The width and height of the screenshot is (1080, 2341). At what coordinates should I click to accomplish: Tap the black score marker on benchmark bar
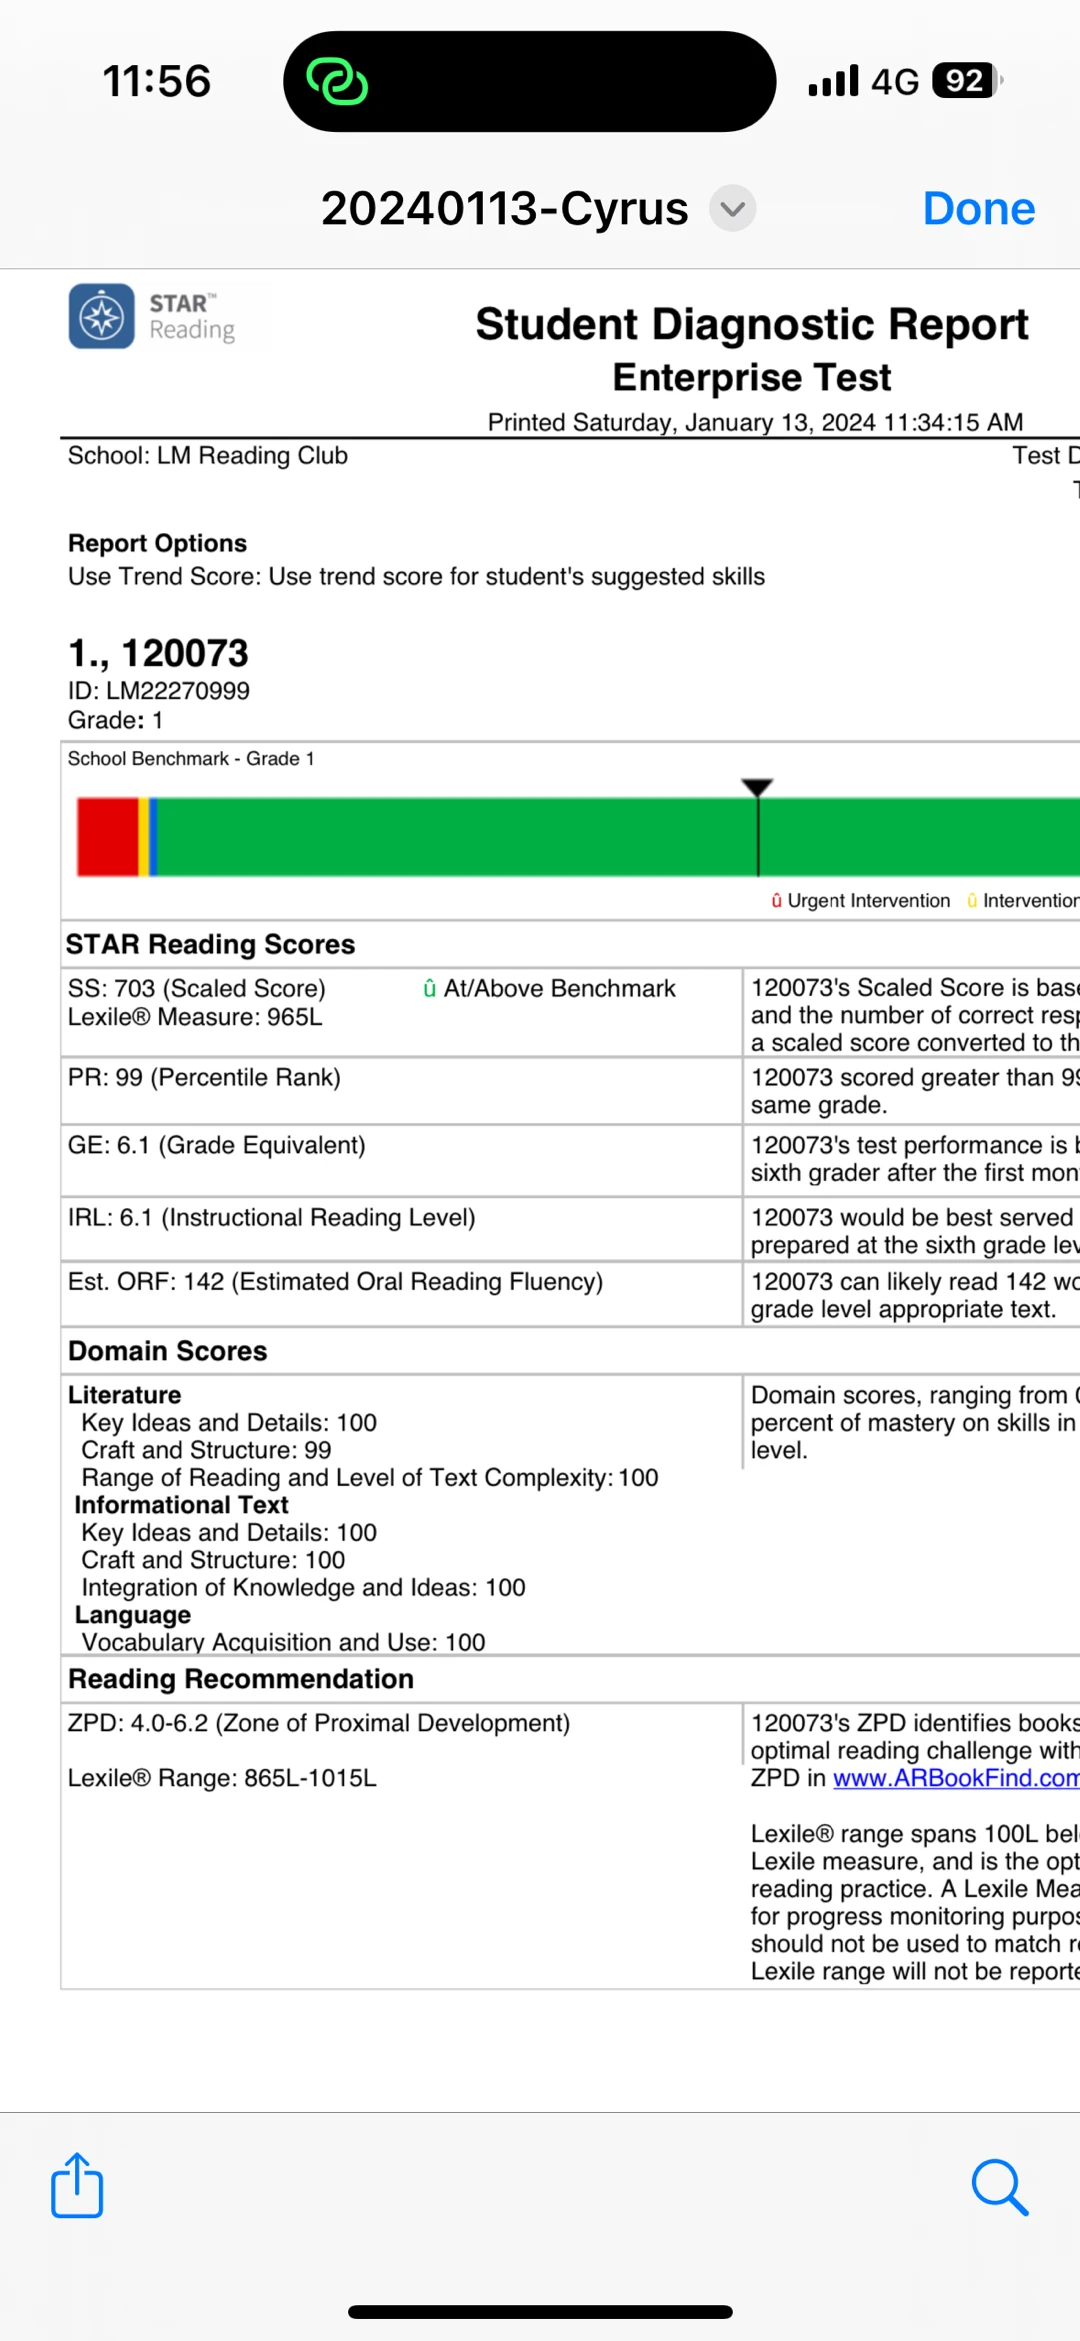tap(757, 826)
